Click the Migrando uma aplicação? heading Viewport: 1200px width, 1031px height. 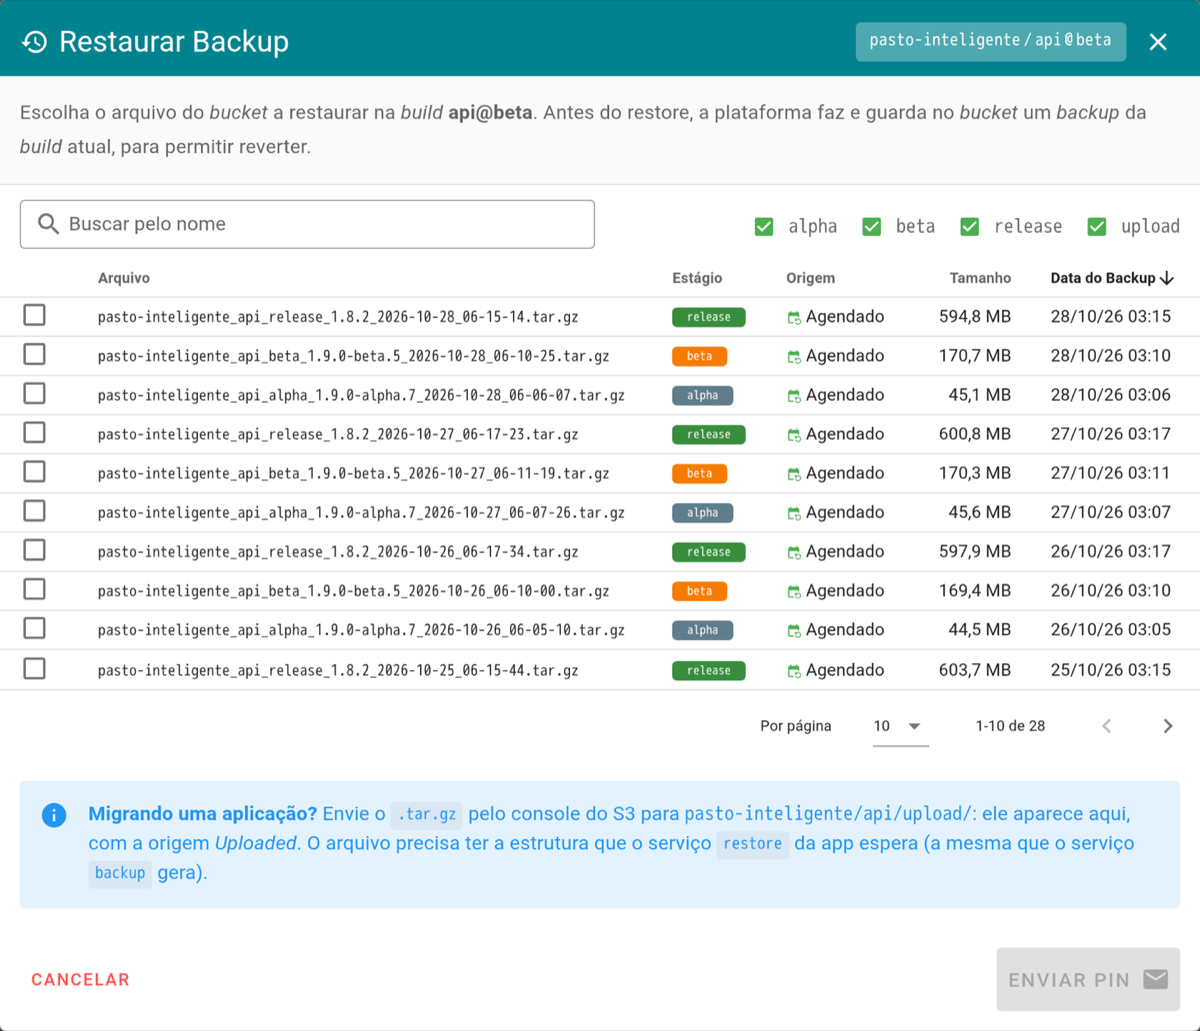(x=203, y=814)
